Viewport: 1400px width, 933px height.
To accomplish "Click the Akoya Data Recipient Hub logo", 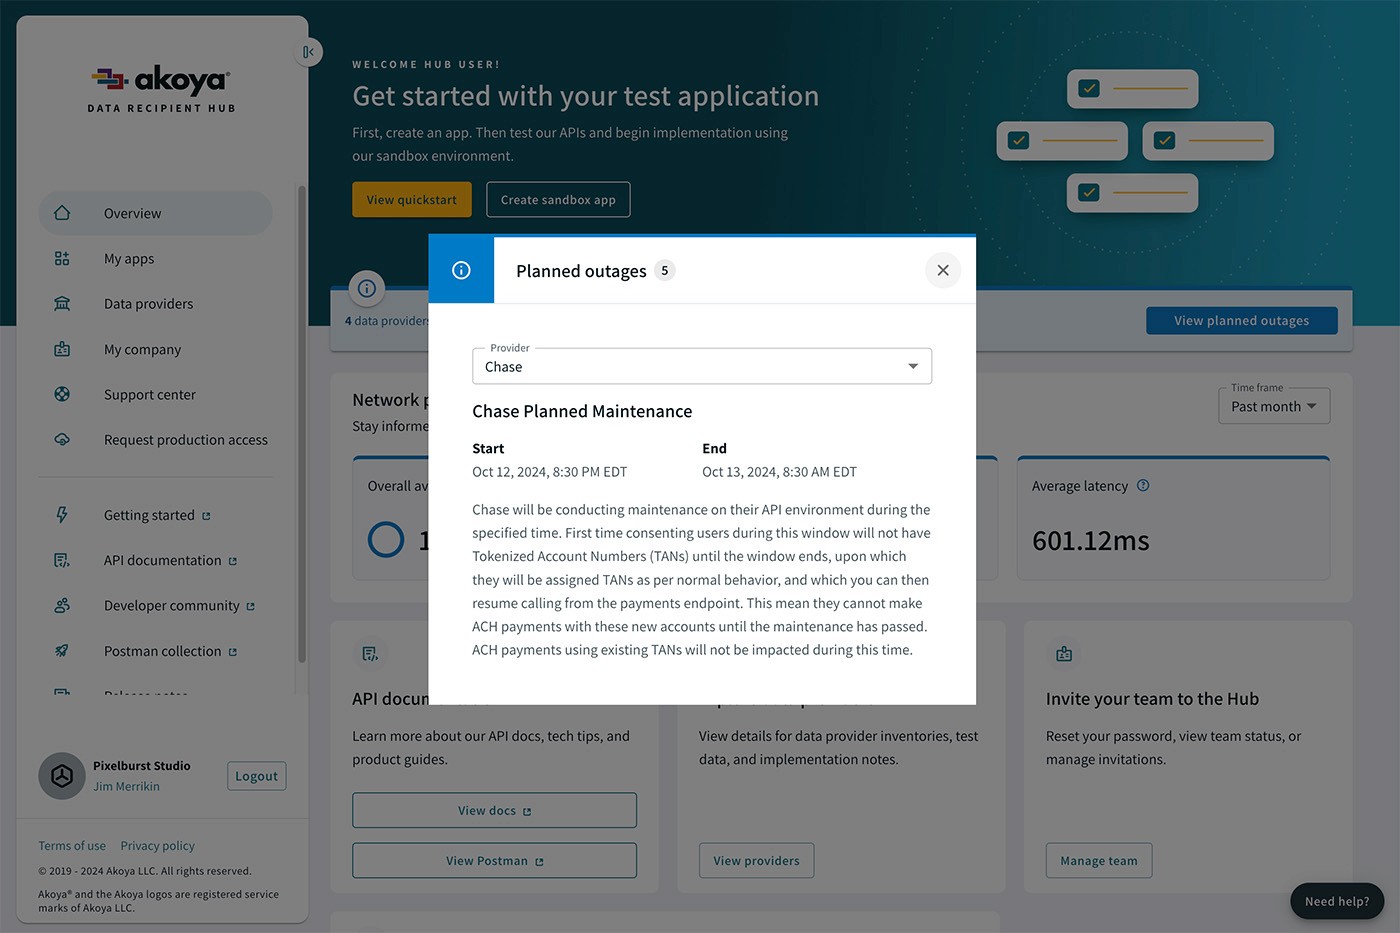I will [x=161, y=89].
